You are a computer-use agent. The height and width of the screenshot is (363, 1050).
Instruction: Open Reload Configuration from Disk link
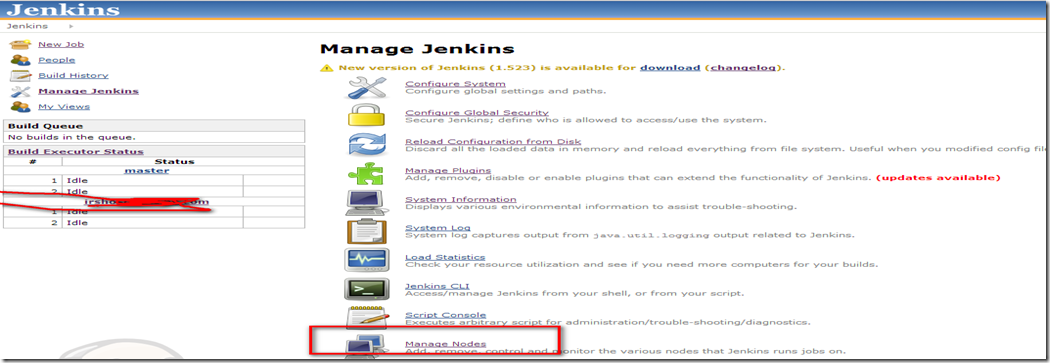pyautogui.click(x=493, y=141)
